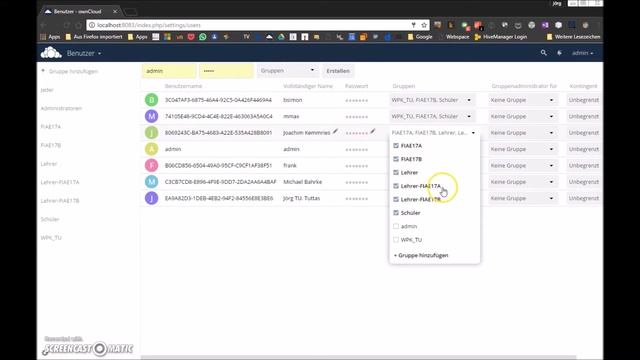Open Aus Firefox importiert bookmarks folder

[93, 37]
